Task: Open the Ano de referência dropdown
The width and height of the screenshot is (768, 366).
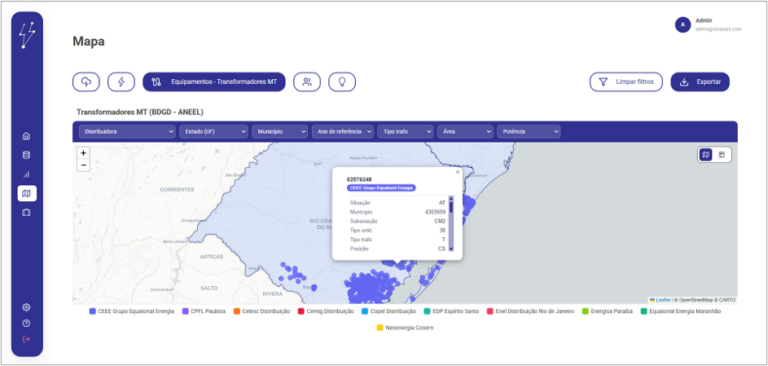Action: 343,132
